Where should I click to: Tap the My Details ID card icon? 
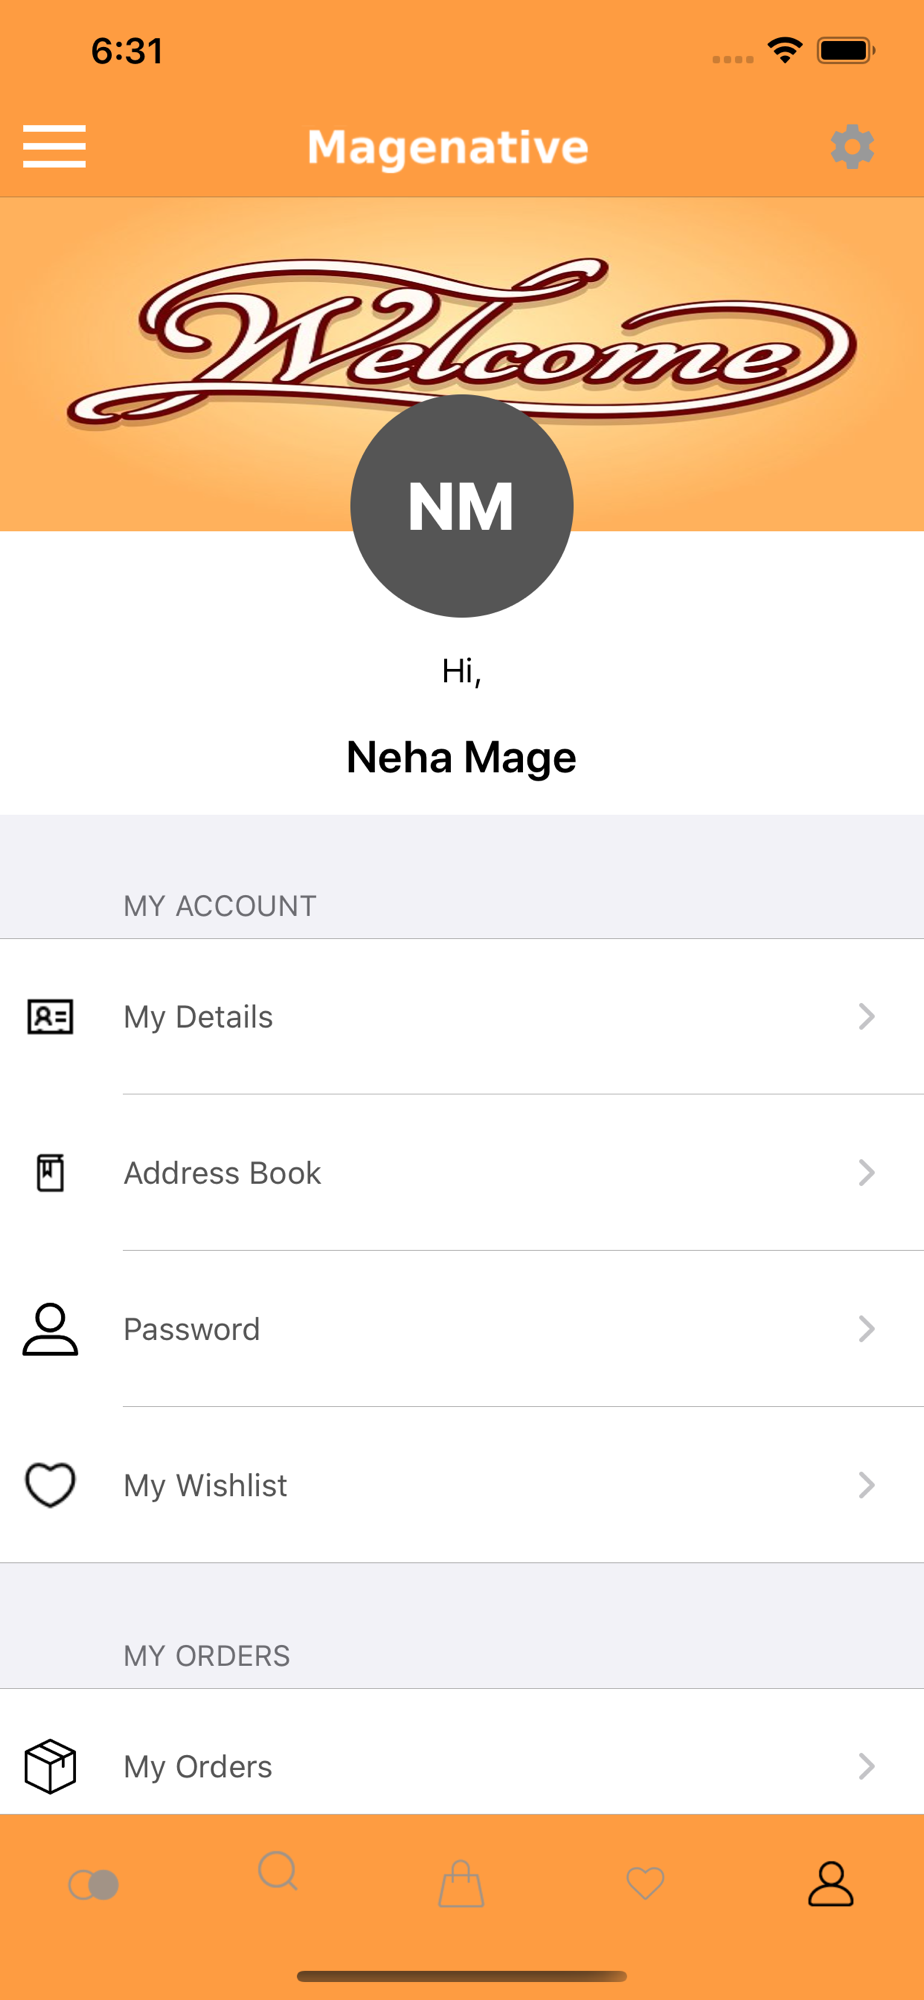50,1017
